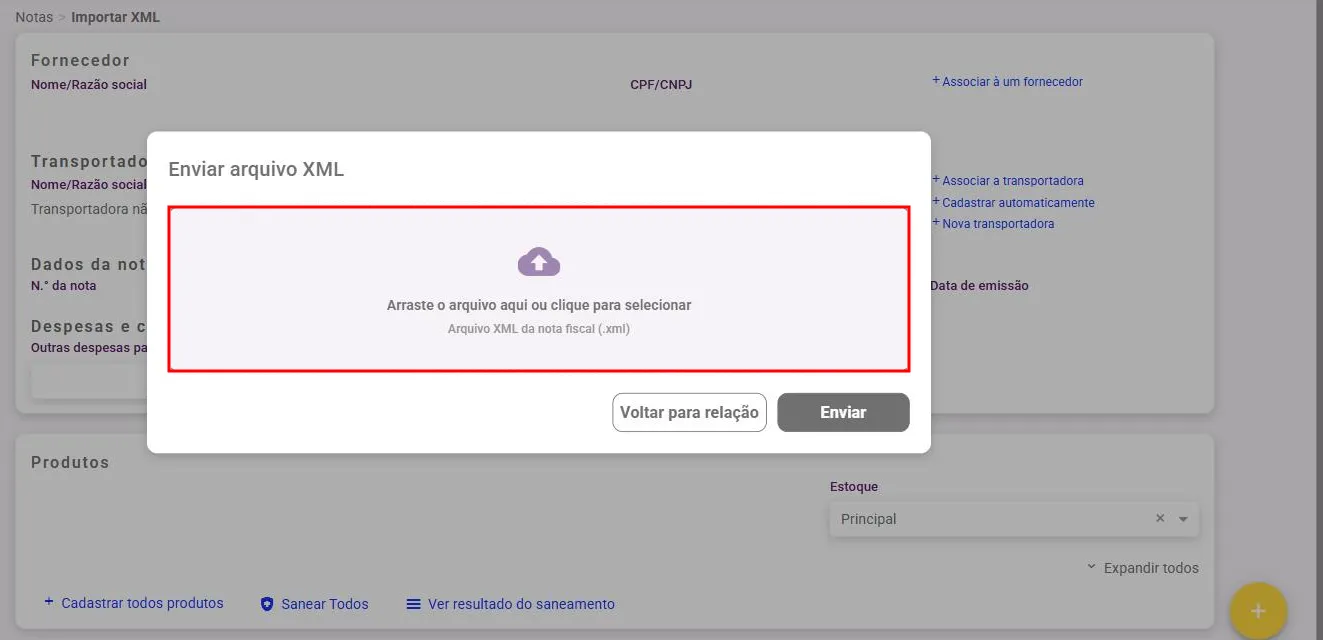Click the Fornecedor section heading
The width and height of the screenshot is (1323, 640).
[80, 61]
